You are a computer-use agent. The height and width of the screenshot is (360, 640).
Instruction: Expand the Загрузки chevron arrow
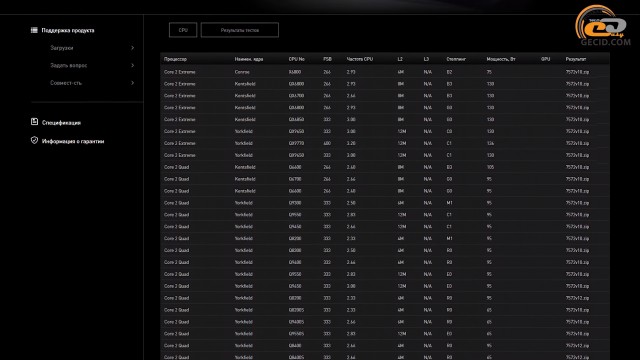click(x=132, y=48)
